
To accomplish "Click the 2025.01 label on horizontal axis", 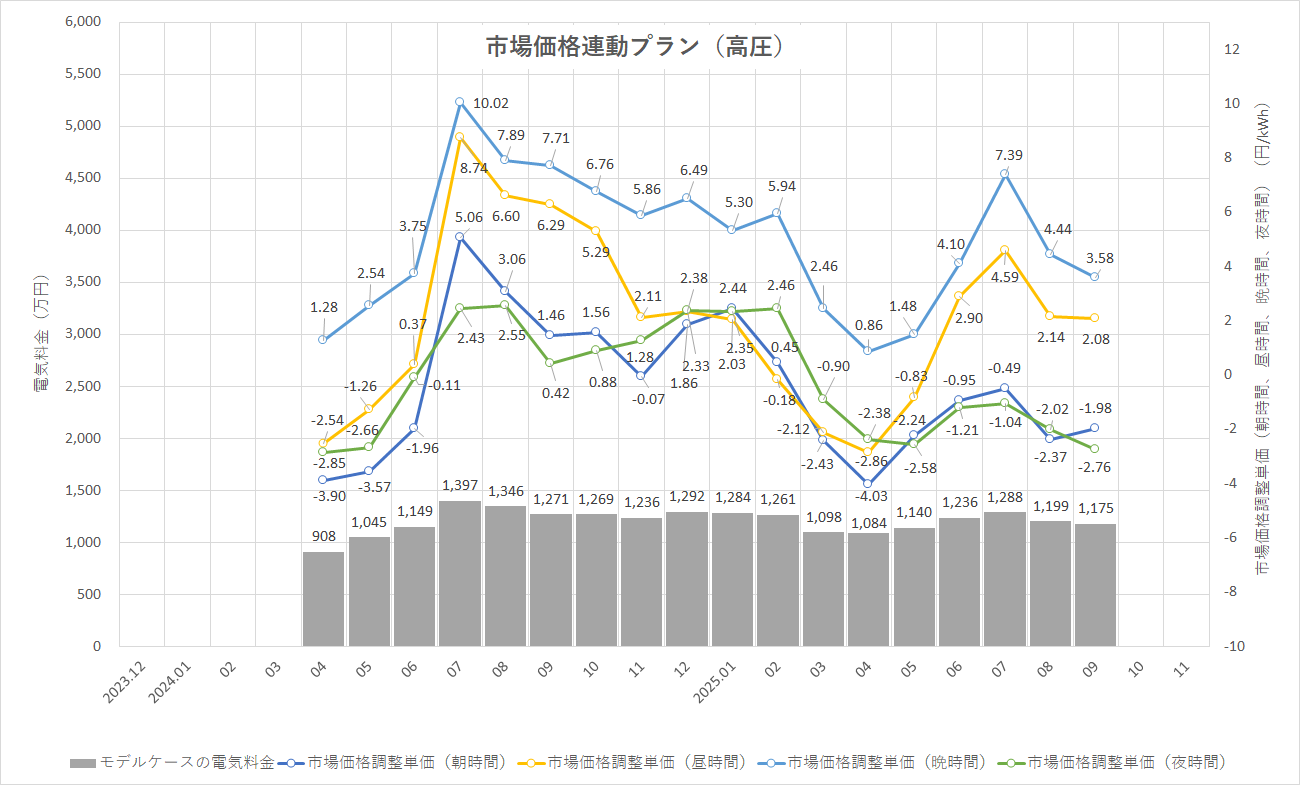I will click(721, 683).
